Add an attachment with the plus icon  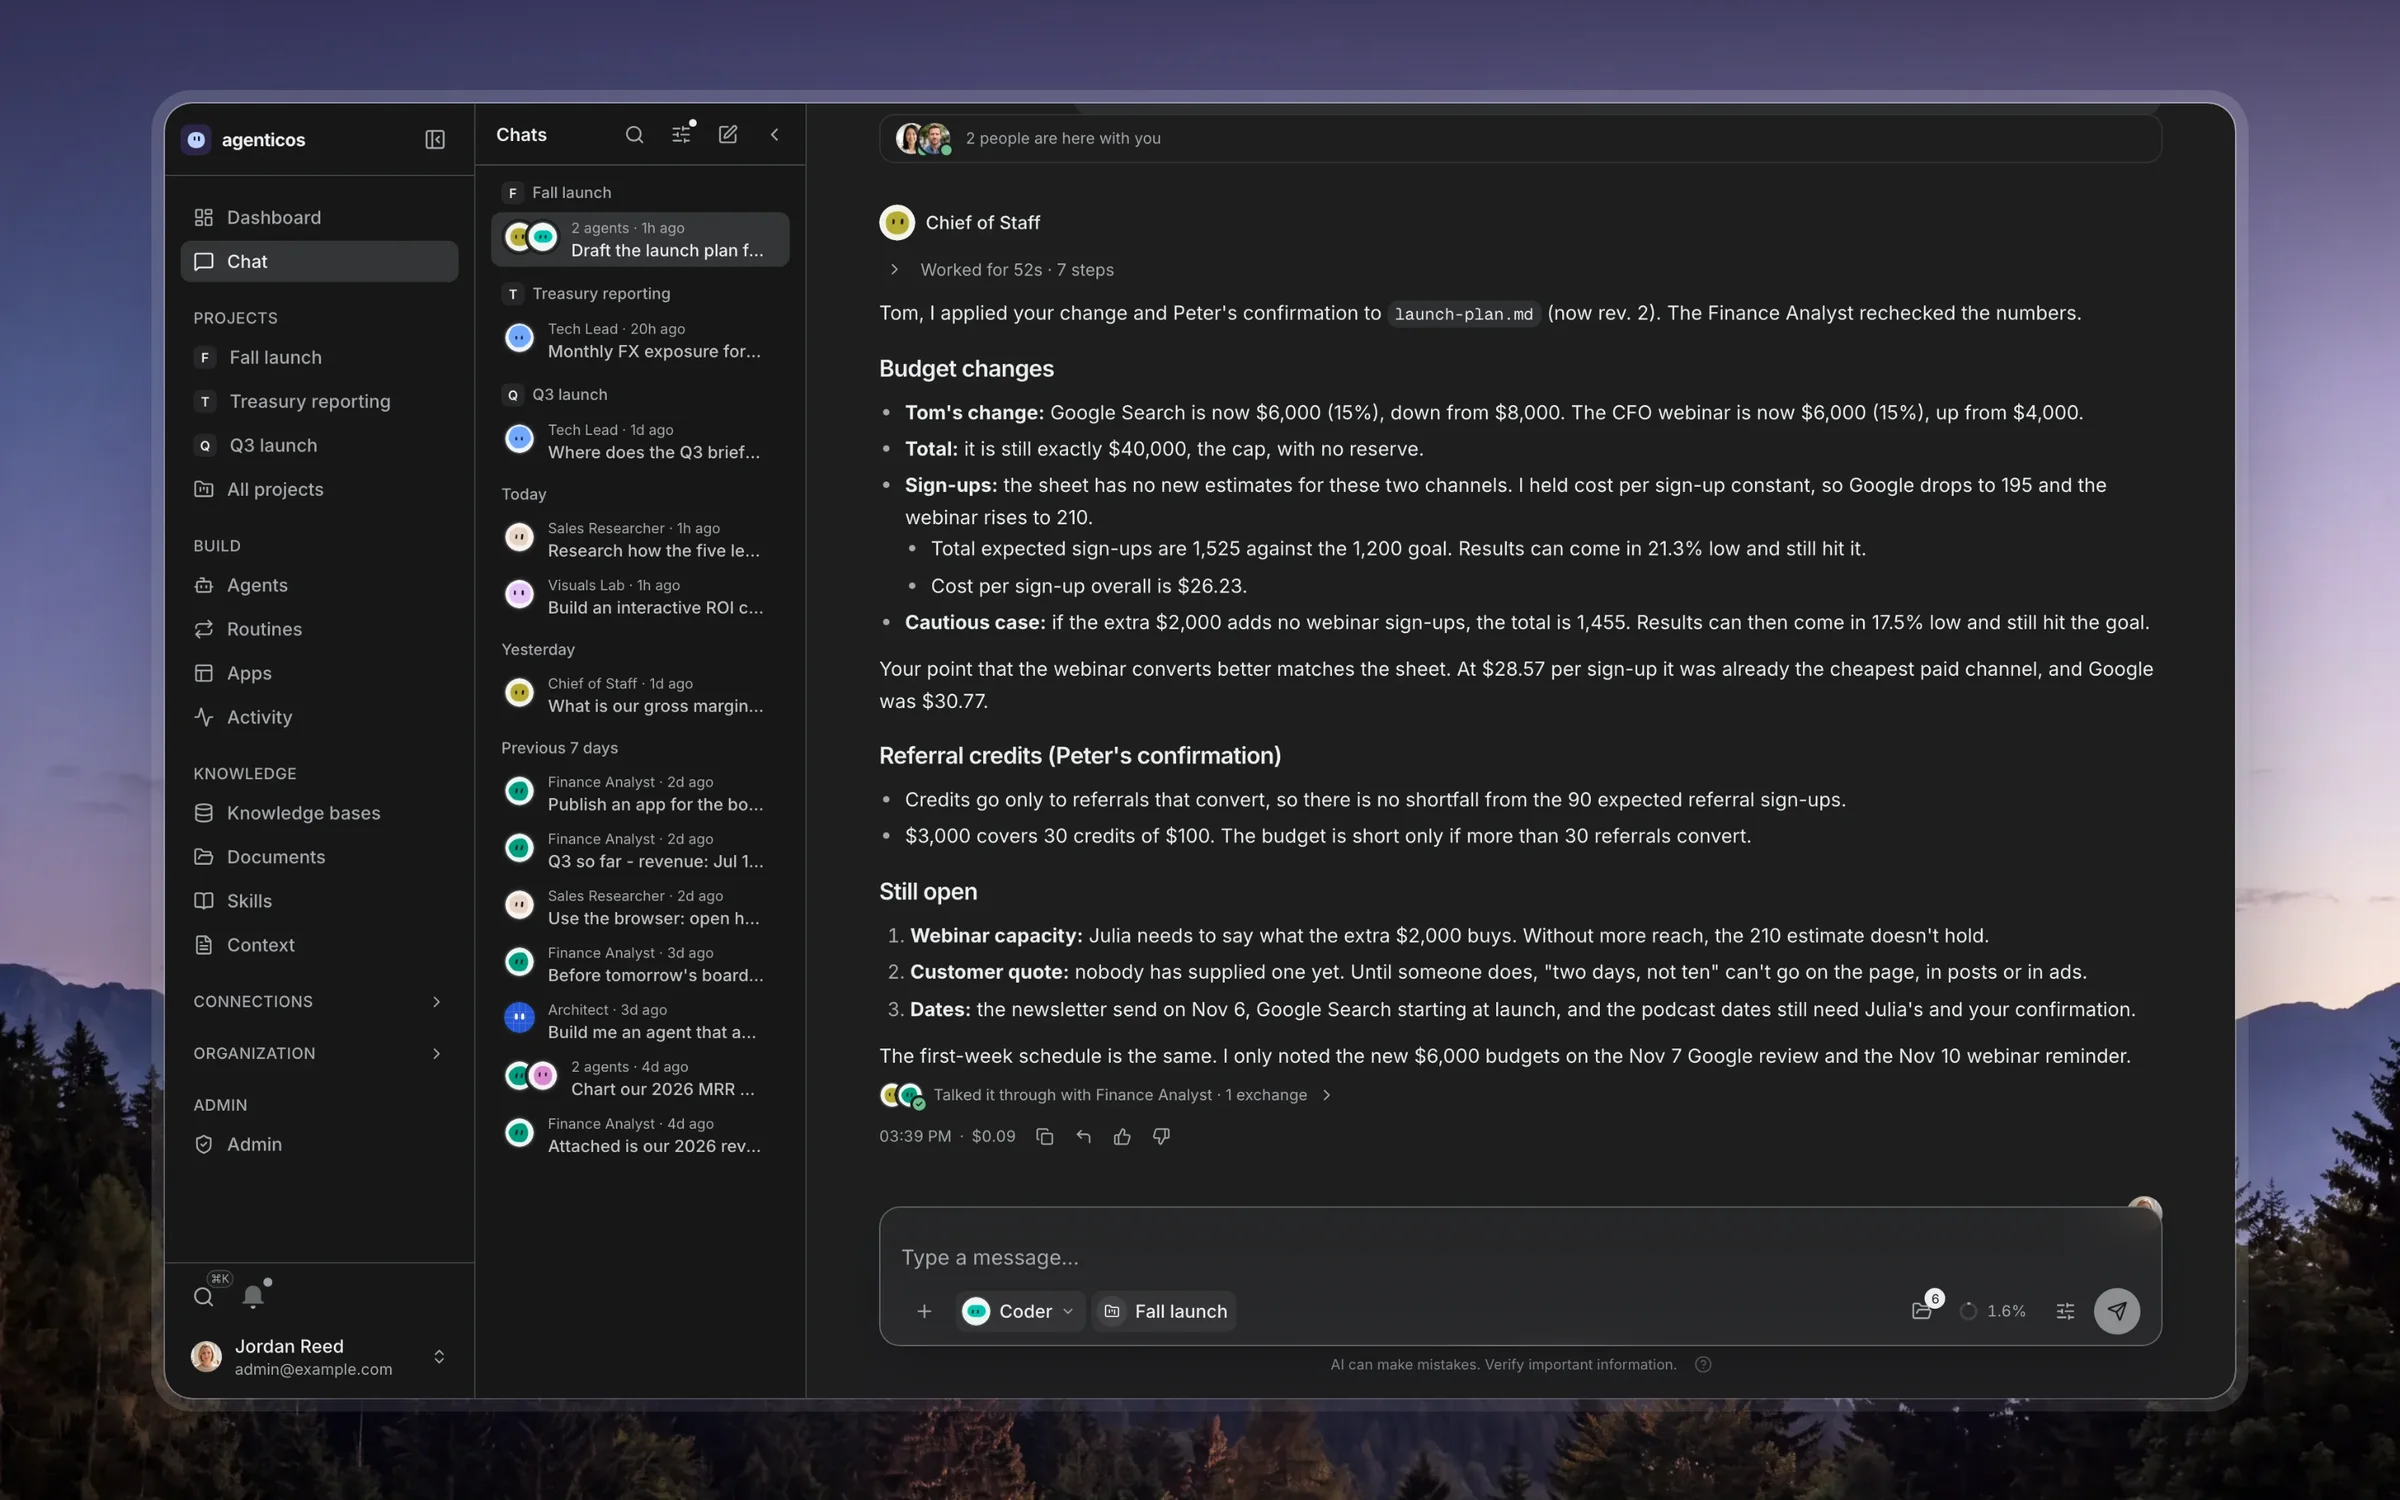pyautogui.click(x=924, y=1311)
